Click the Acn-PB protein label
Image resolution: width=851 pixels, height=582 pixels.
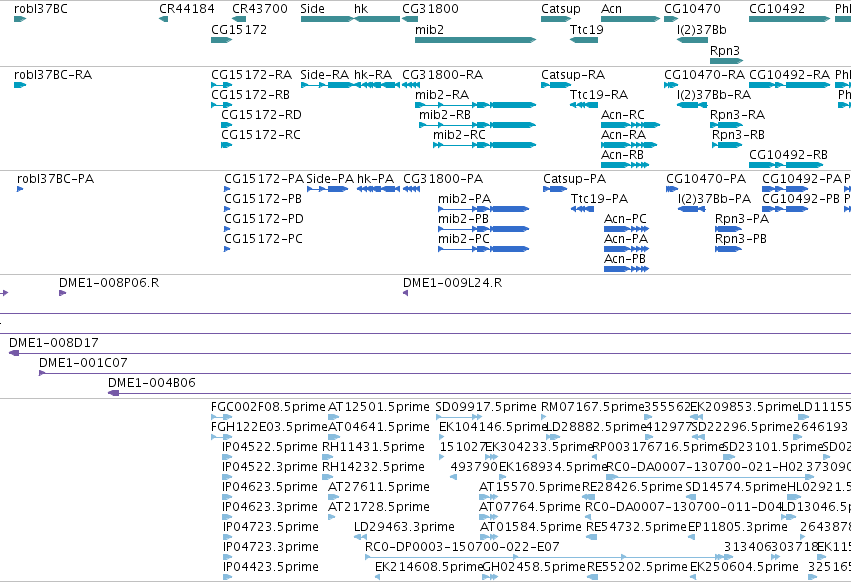[625, 259]
